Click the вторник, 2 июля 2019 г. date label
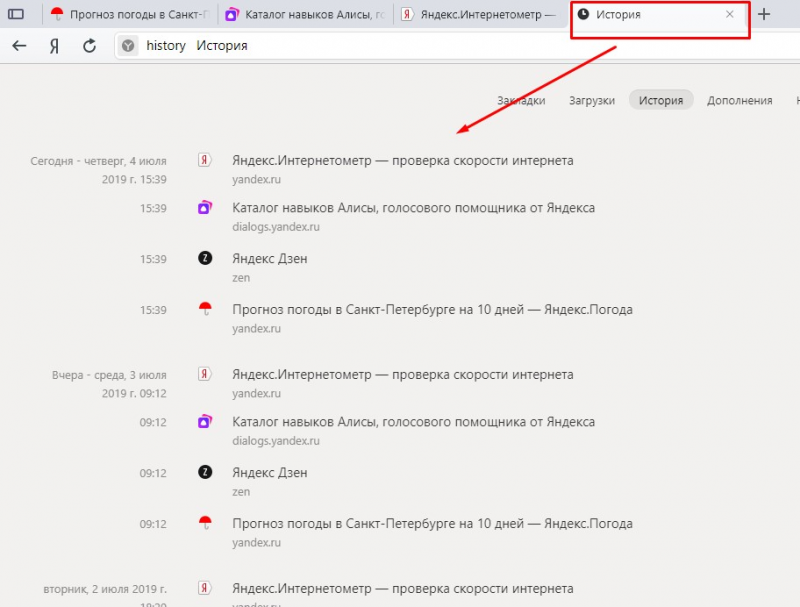The width and height of the screenshot is (800, 607). click(105, 589)
